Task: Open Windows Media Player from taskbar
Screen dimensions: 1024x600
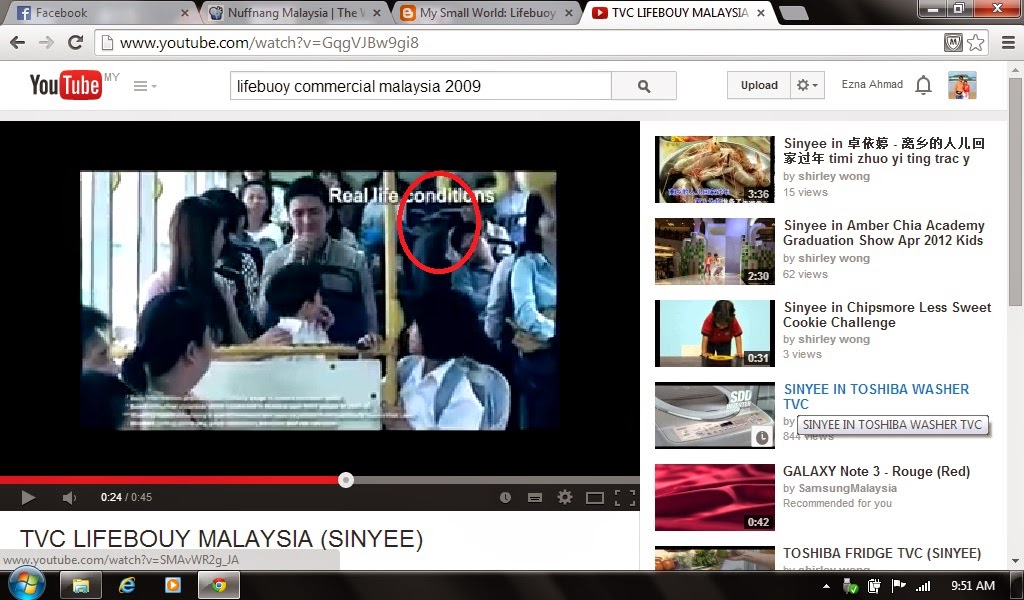Action: coord(172,585)
